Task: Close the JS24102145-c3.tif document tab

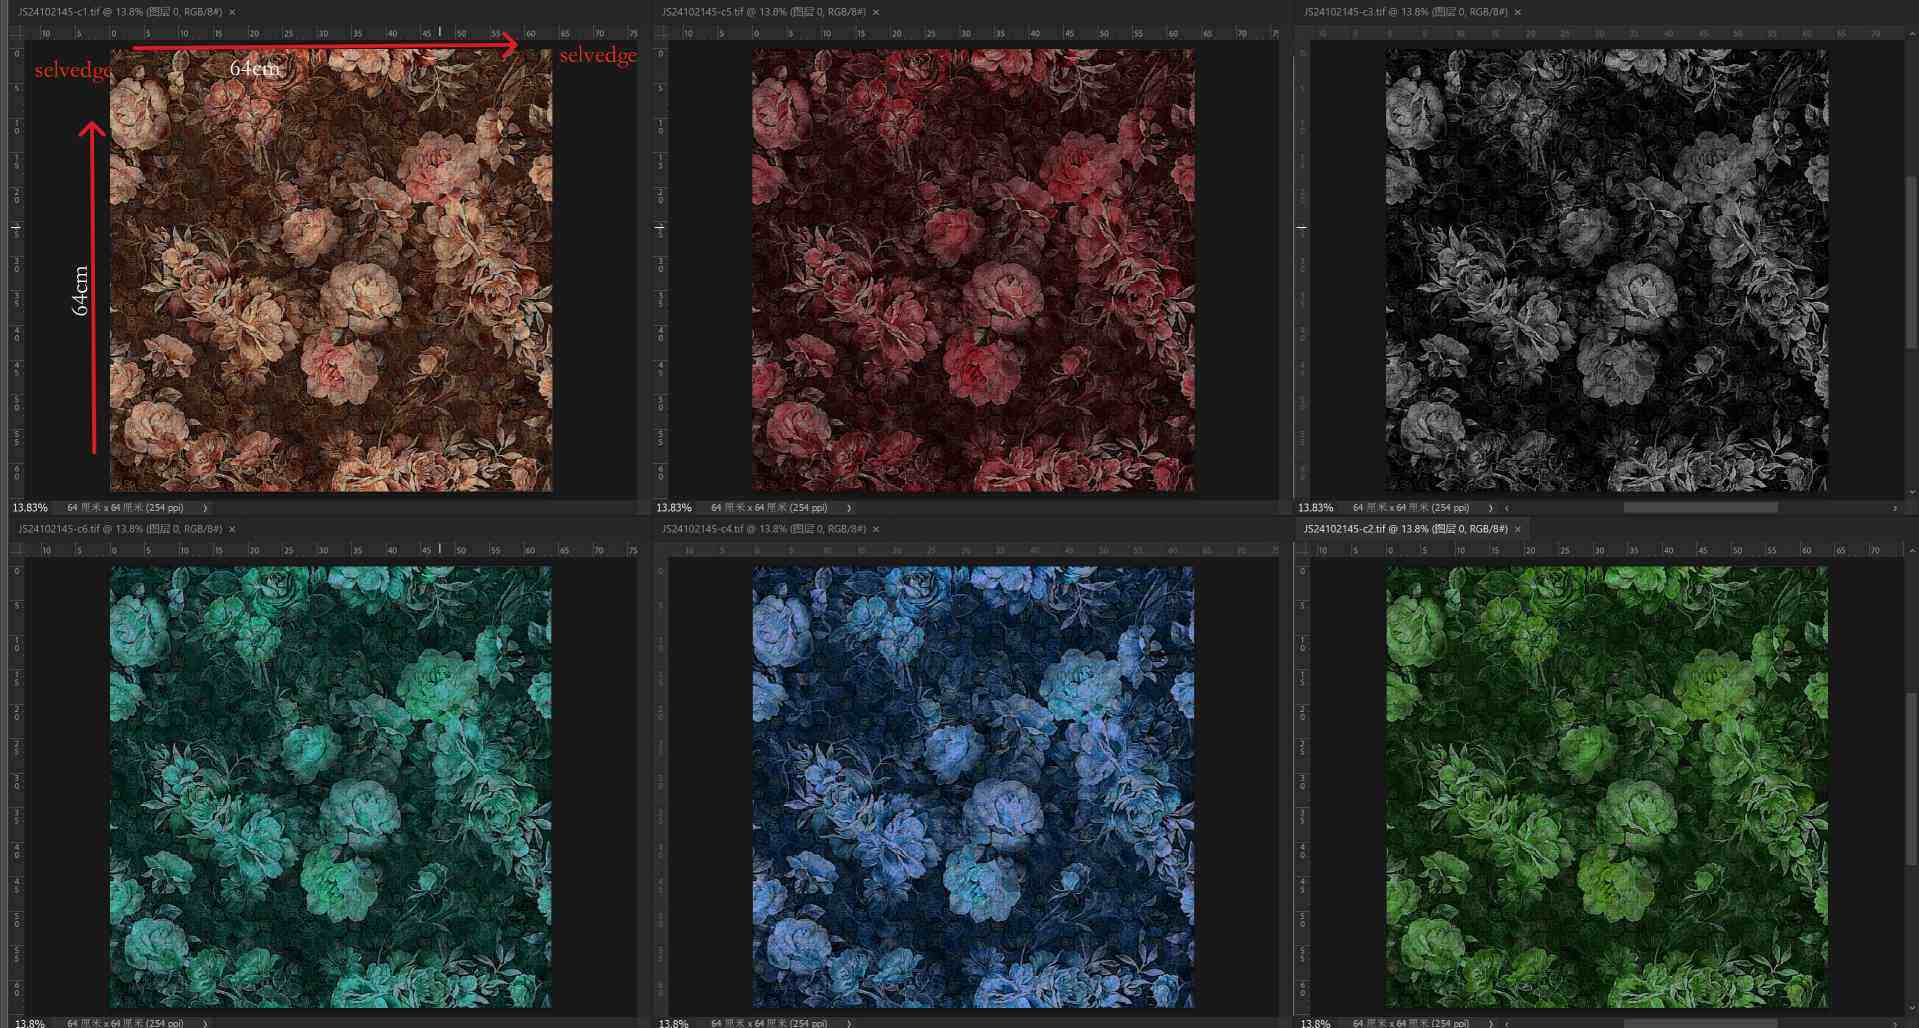Action: pyautogui.click(x=1517, y=12)
